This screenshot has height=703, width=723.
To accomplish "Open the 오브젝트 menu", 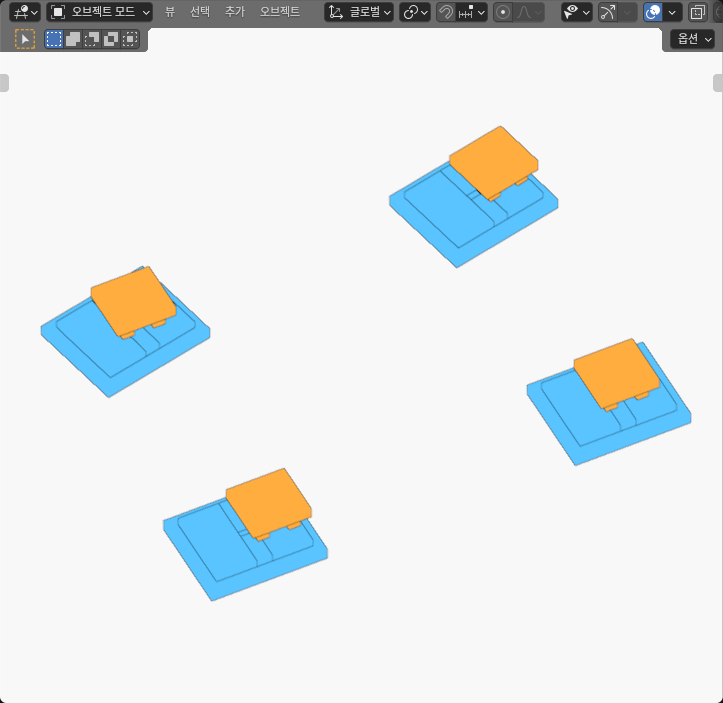I will tap(279, 12).
